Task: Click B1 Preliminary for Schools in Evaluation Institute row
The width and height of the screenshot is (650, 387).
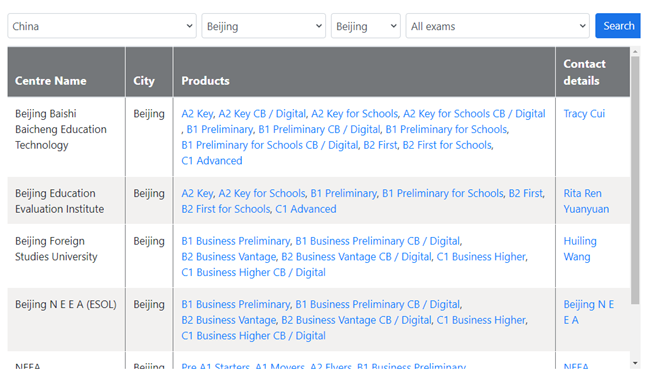Action: [x=443, y=193]
